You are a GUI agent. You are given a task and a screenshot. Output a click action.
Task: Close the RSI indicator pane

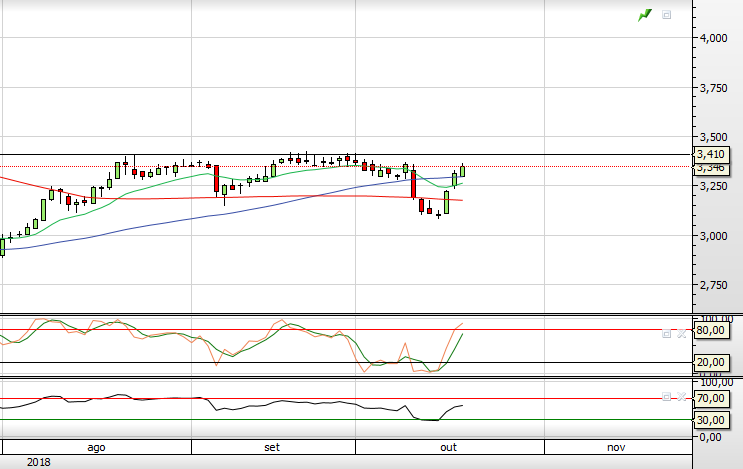point(681,397)
